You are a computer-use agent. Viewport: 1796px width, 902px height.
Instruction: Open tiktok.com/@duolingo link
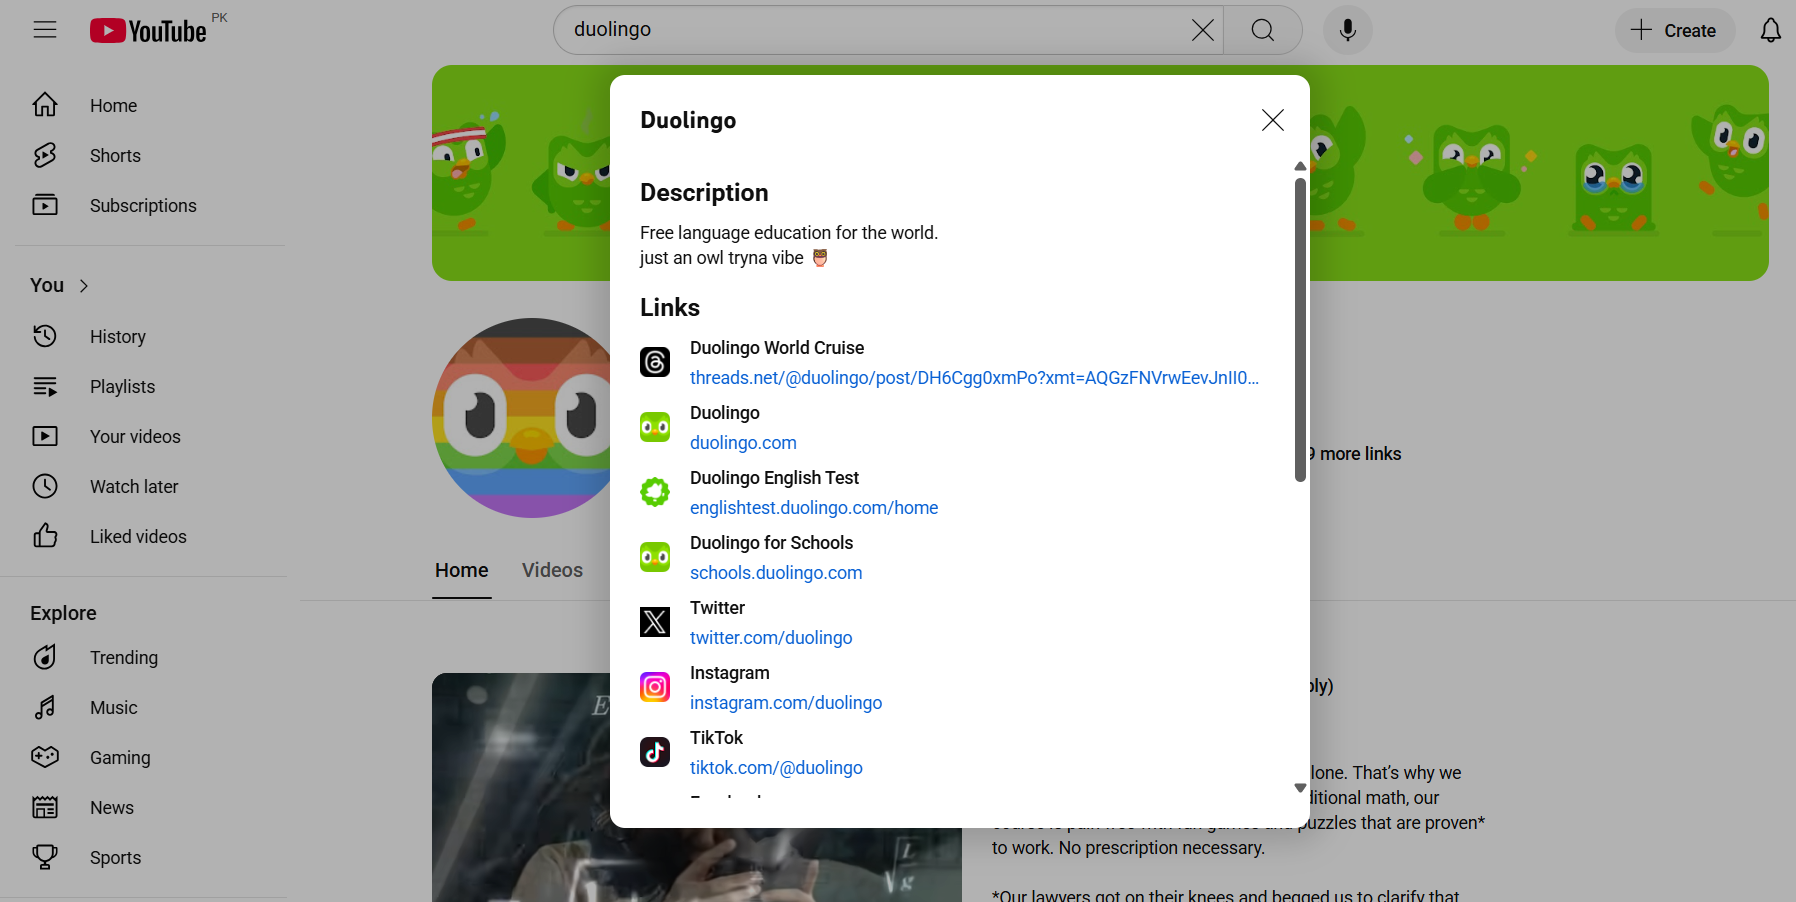coord(776,768)
